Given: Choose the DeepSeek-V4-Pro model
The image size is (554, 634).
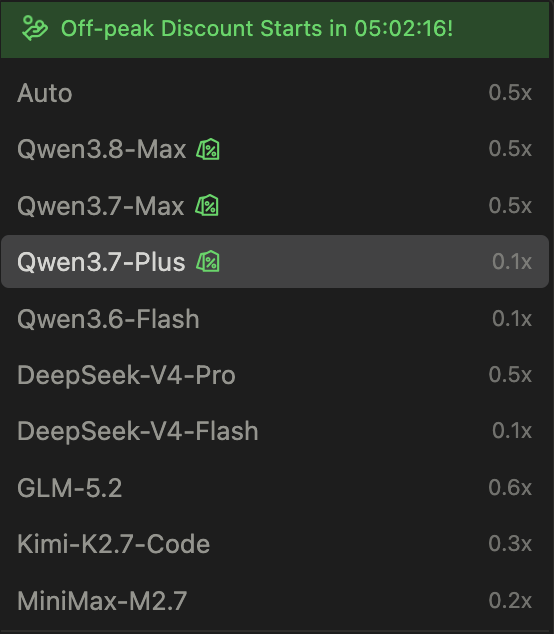Looking at the screenshot, I should (275, 375).
